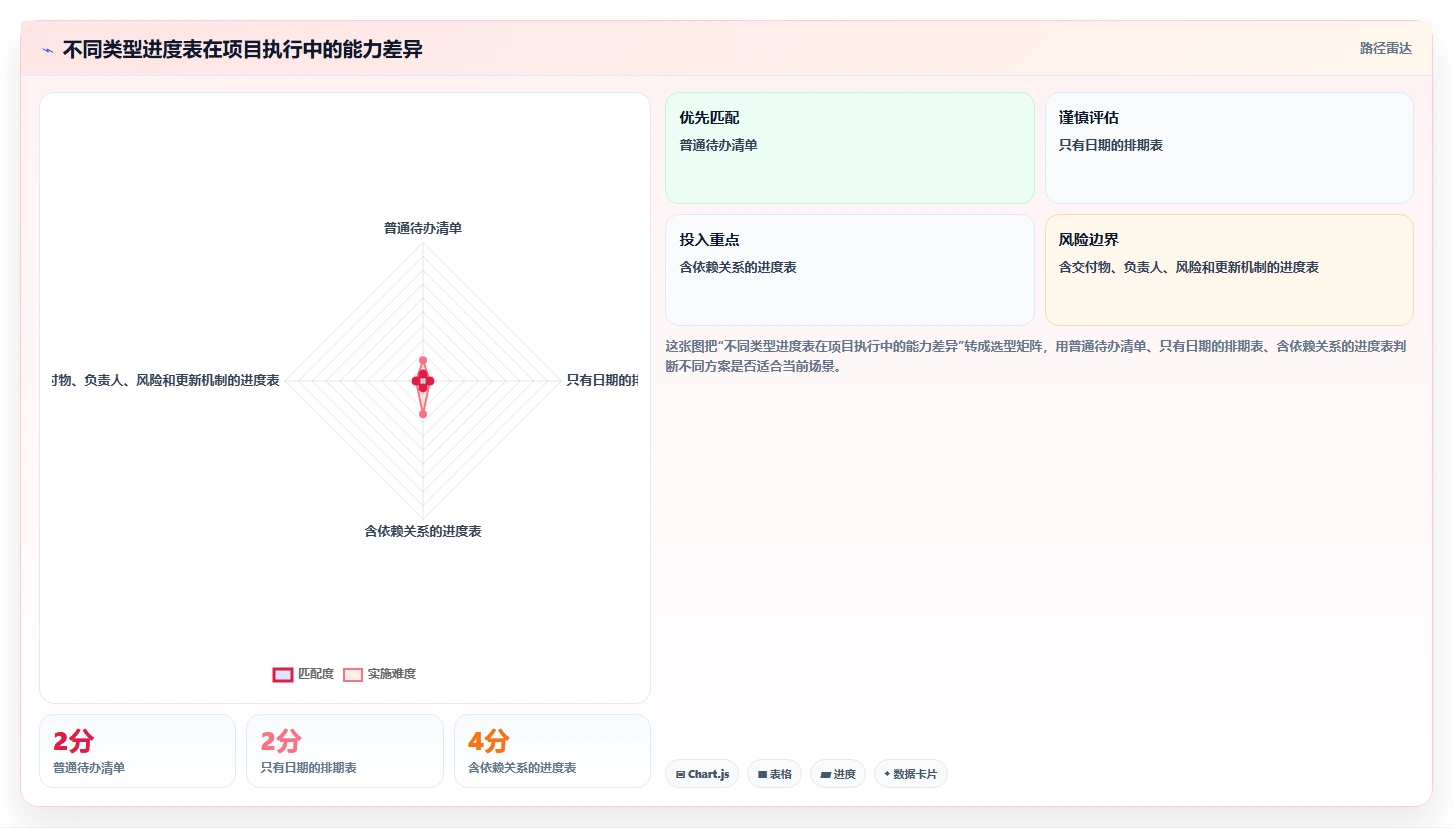Click the Chart.js tag chip
This screenshot has width=1453, height=828.
pos(702,774)
